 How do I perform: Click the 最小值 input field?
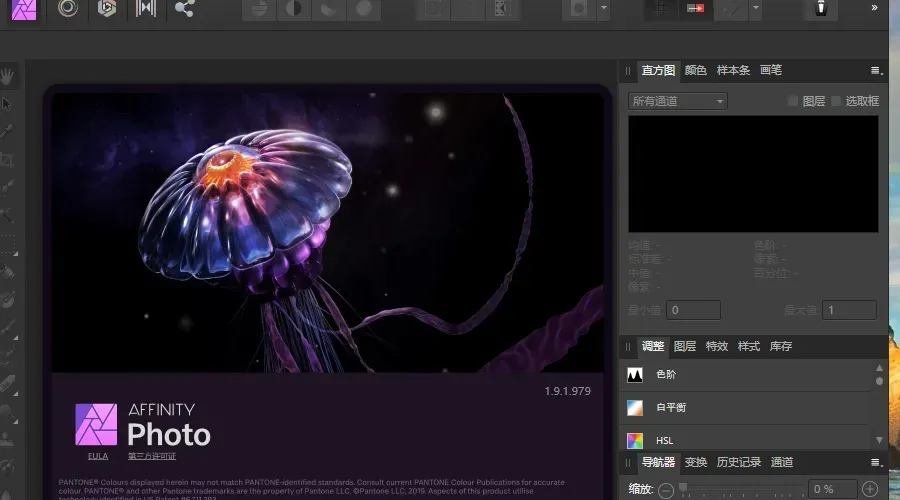coord(693,310)
